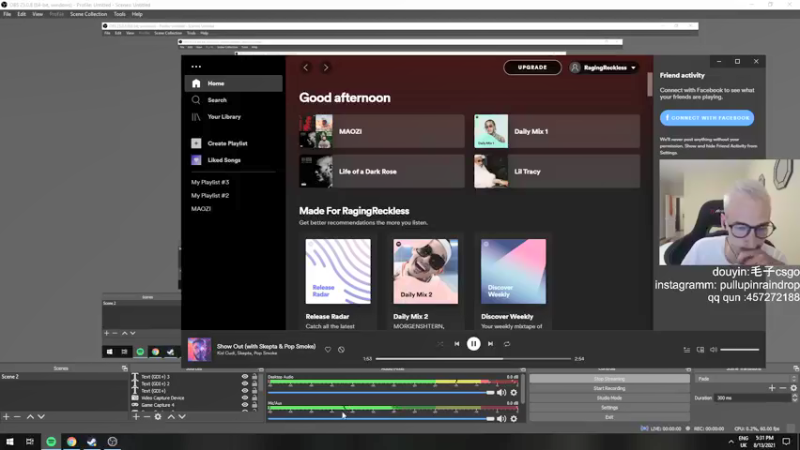The height and width of the screenshot is (450, 800).
Task: Open the Daily Mix 2 playlist cover
Action: click(426, 271)
